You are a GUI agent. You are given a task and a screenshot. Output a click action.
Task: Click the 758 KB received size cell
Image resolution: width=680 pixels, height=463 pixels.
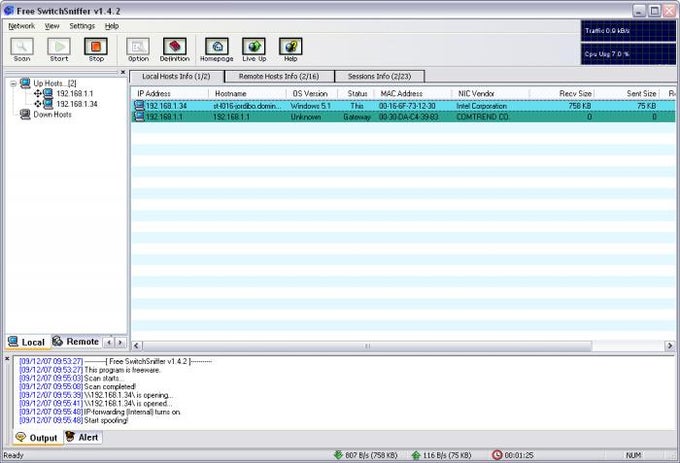[580, 106]
